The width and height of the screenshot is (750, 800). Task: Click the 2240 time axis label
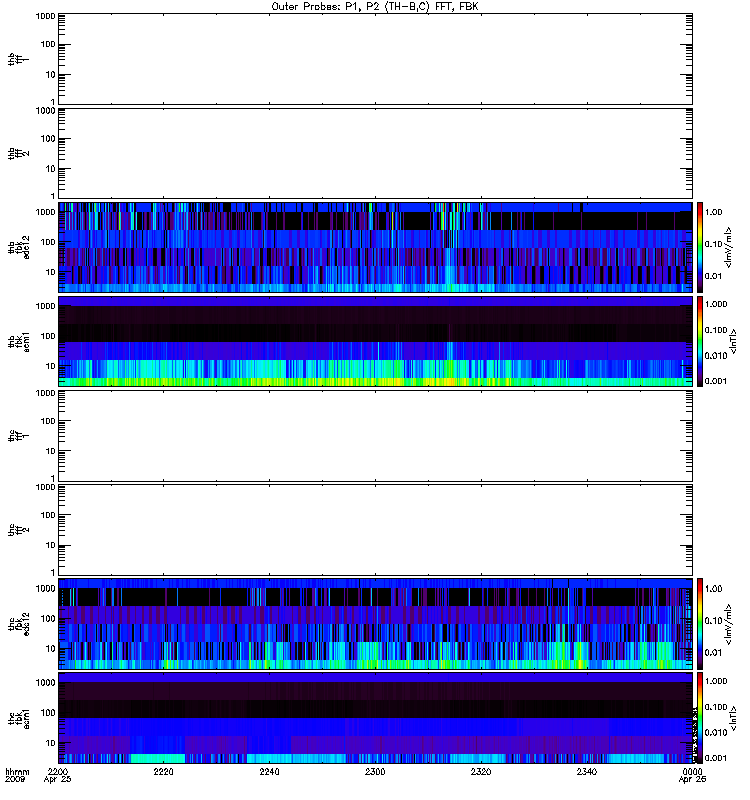click(269, 771)
